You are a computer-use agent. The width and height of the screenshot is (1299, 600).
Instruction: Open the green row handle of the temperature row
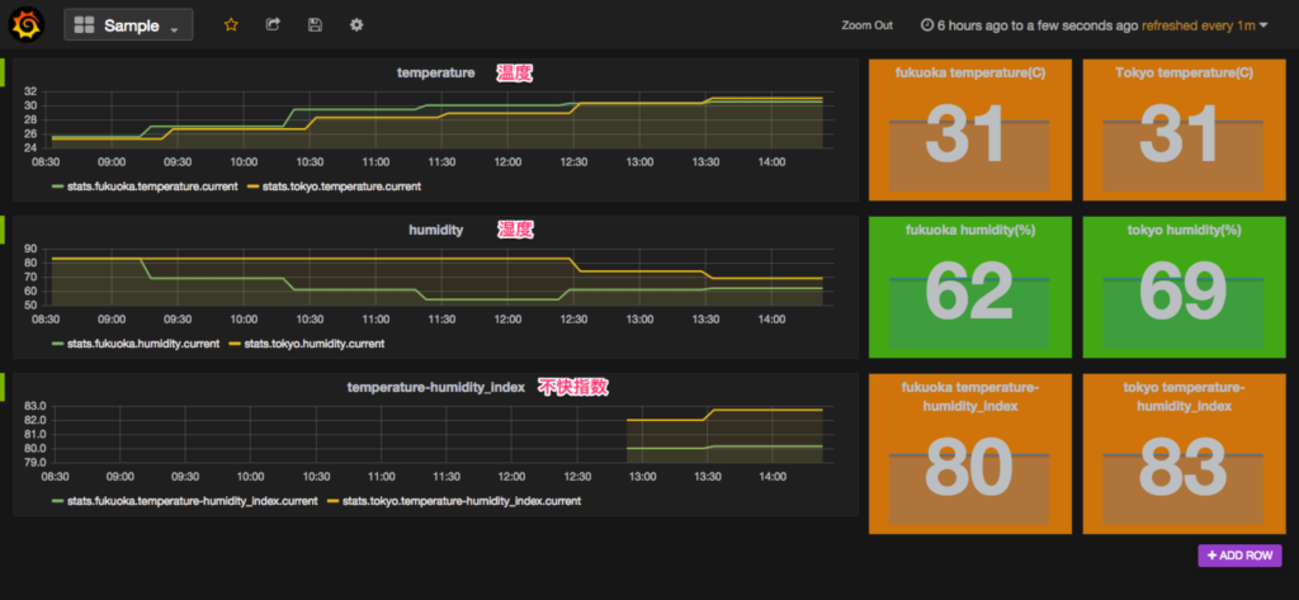pyautogui.click(x=3, y=72)
